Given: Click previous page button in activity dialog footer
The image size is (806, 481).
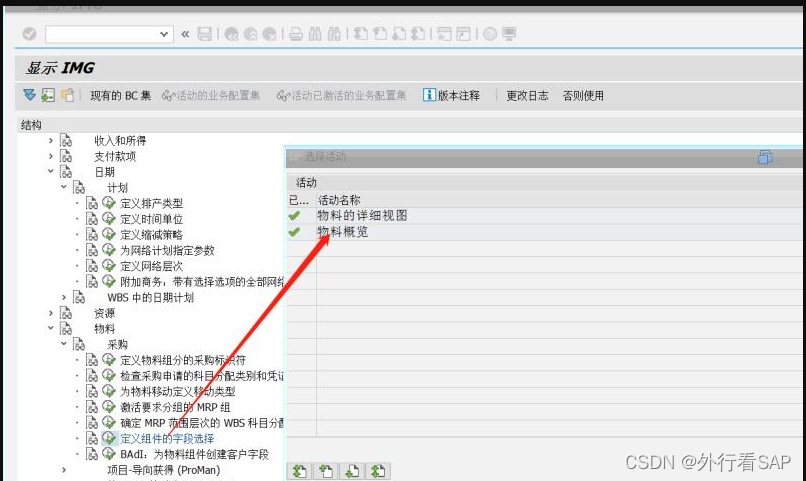Looking at the screenshot, I should 326,471.
